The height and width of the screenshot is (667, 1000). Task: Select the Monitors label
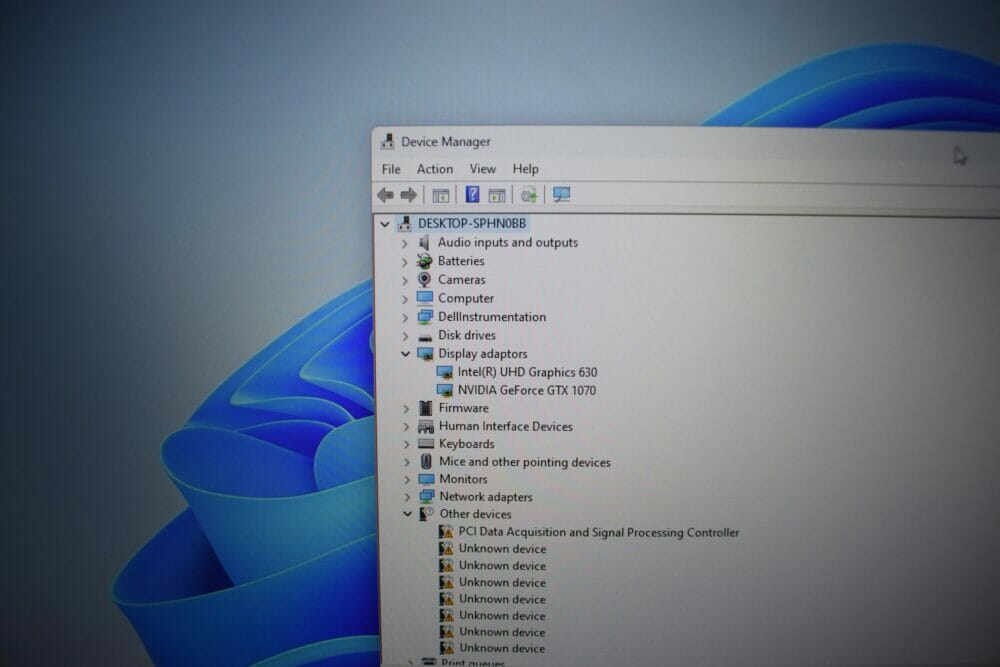click(x=463, y=479)
